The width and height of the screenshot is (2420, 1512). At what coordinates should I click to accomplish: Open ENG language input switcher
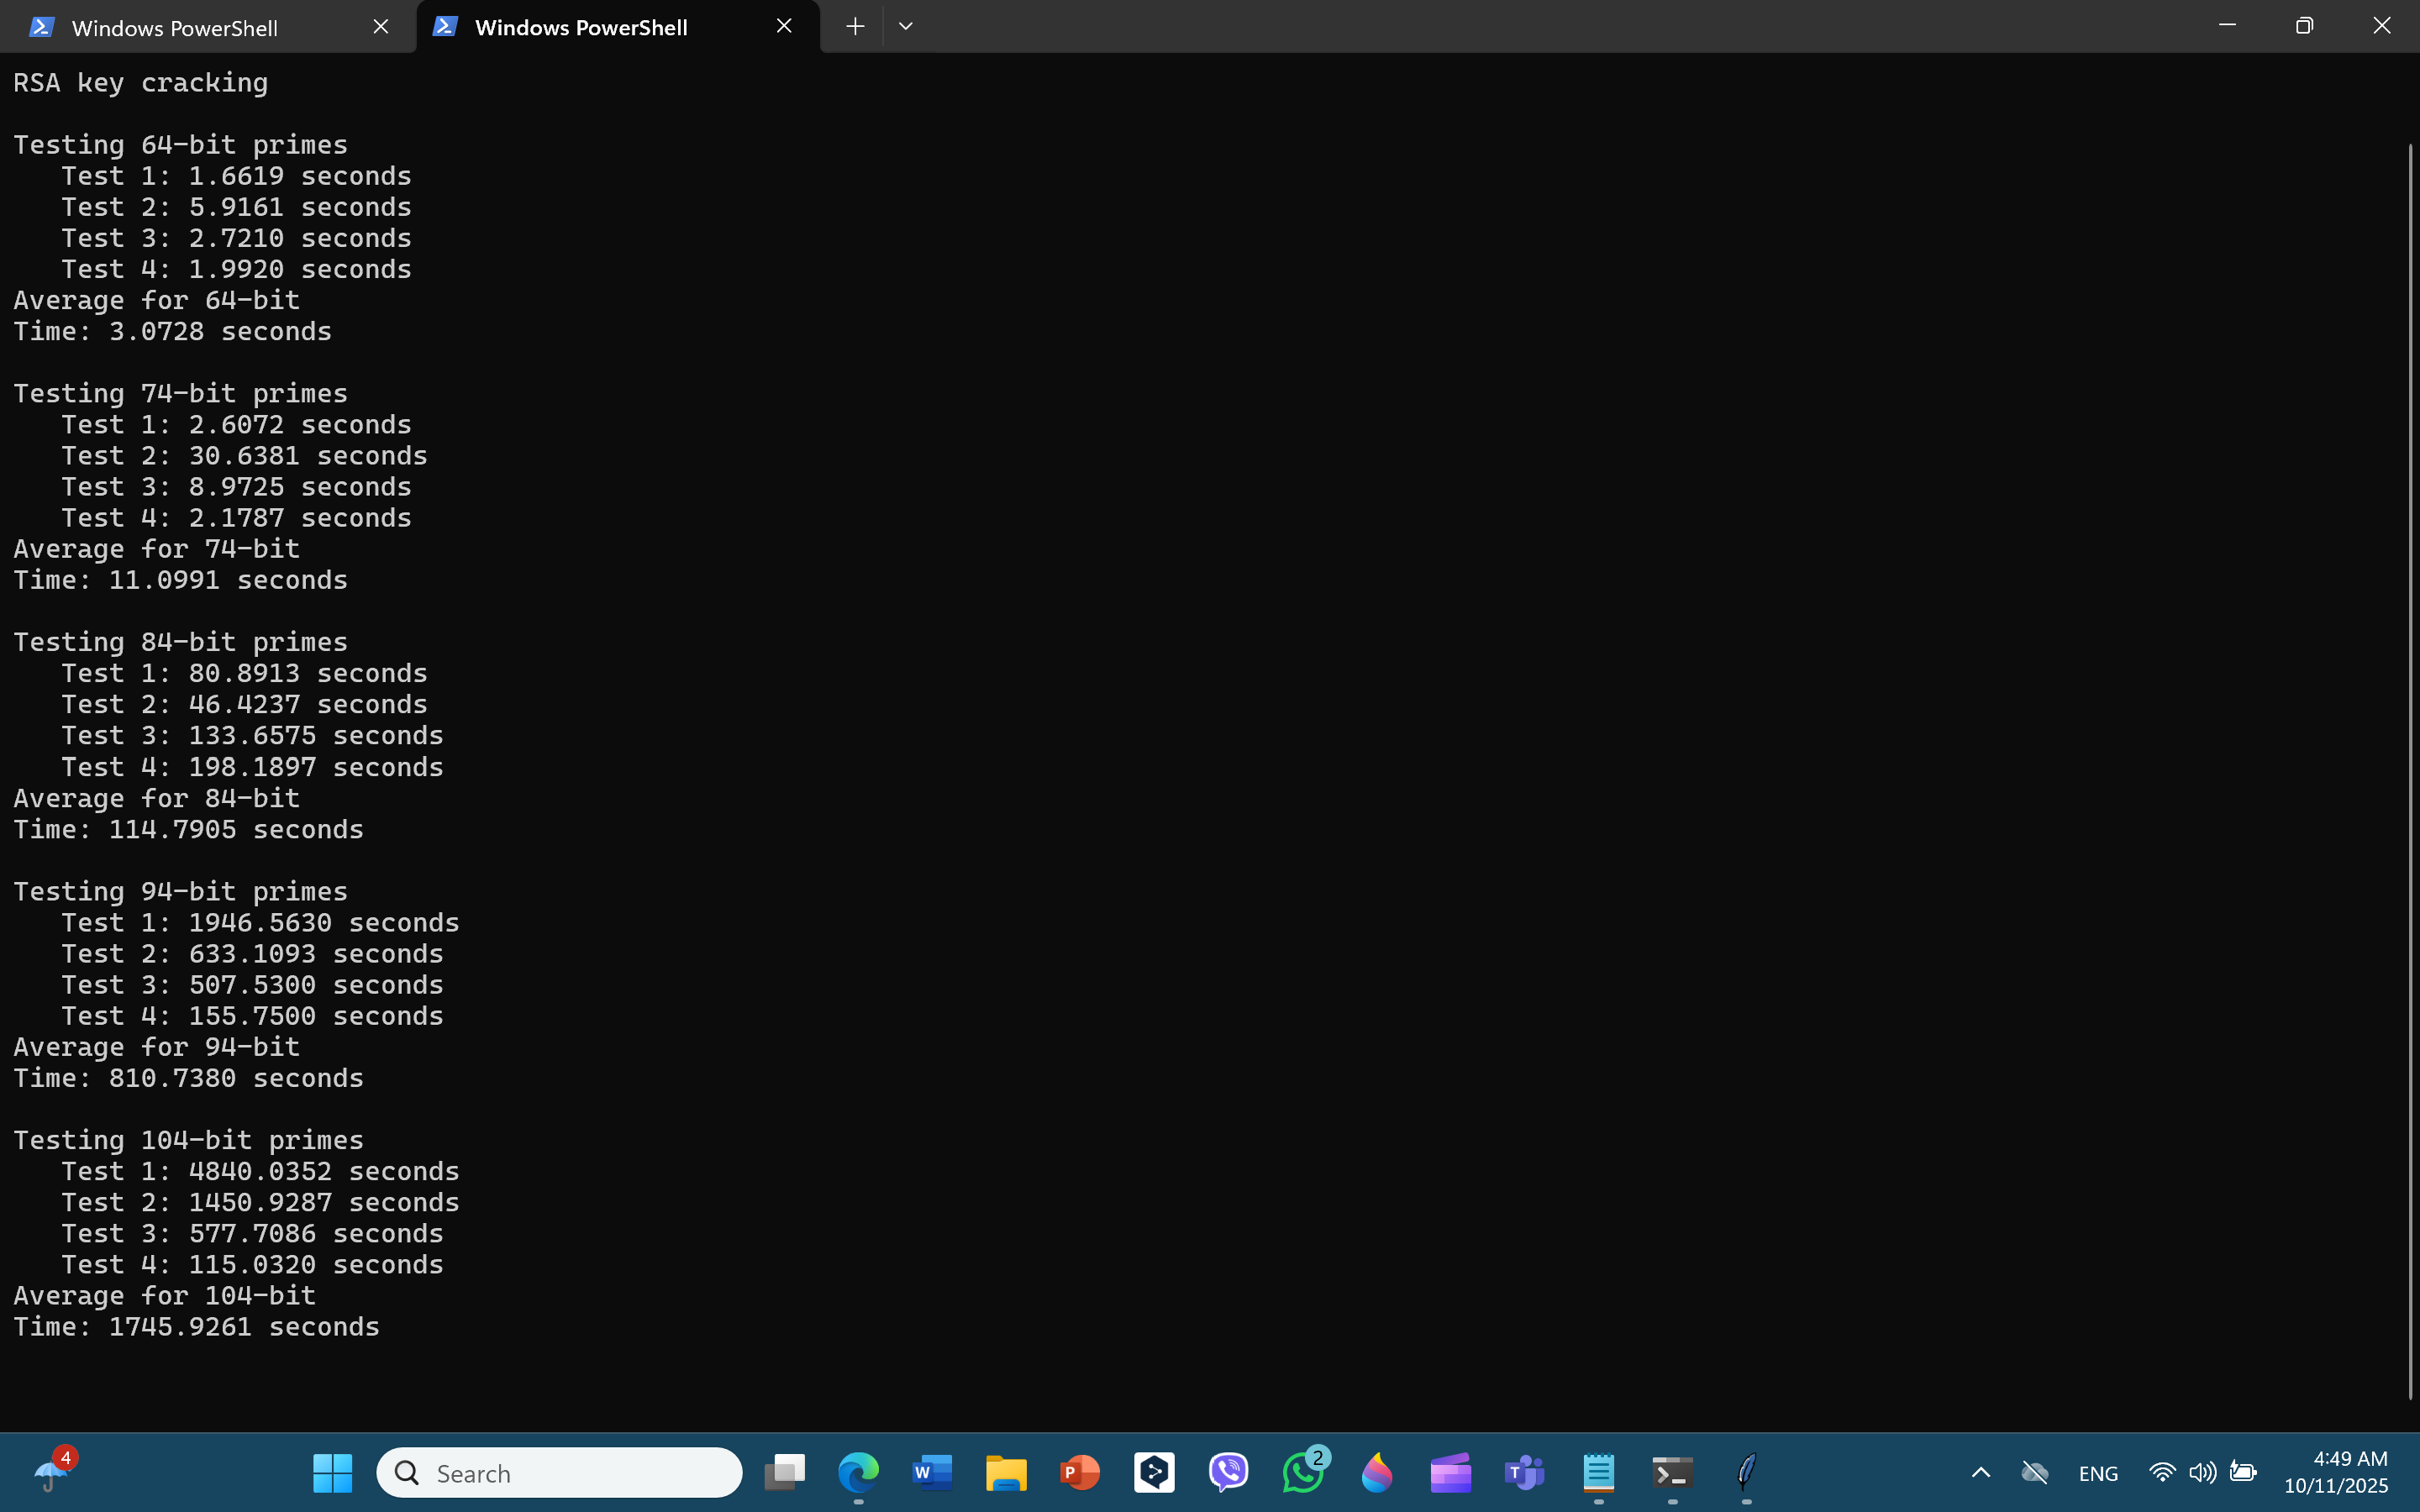click(2098, 1472)
